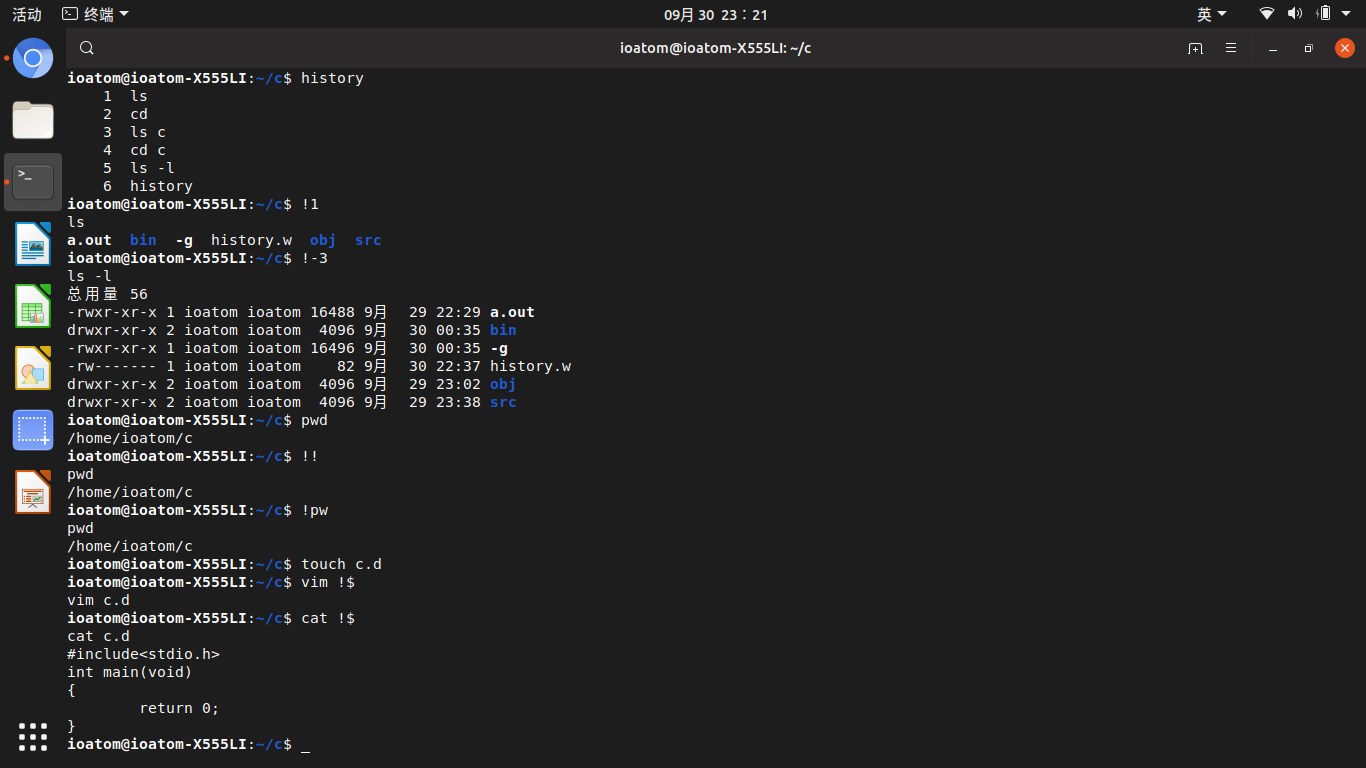This screenshot has width=1366, height=768.
Task: Click the Wi-Fi status icon
Action: (x=1267, y=14)
